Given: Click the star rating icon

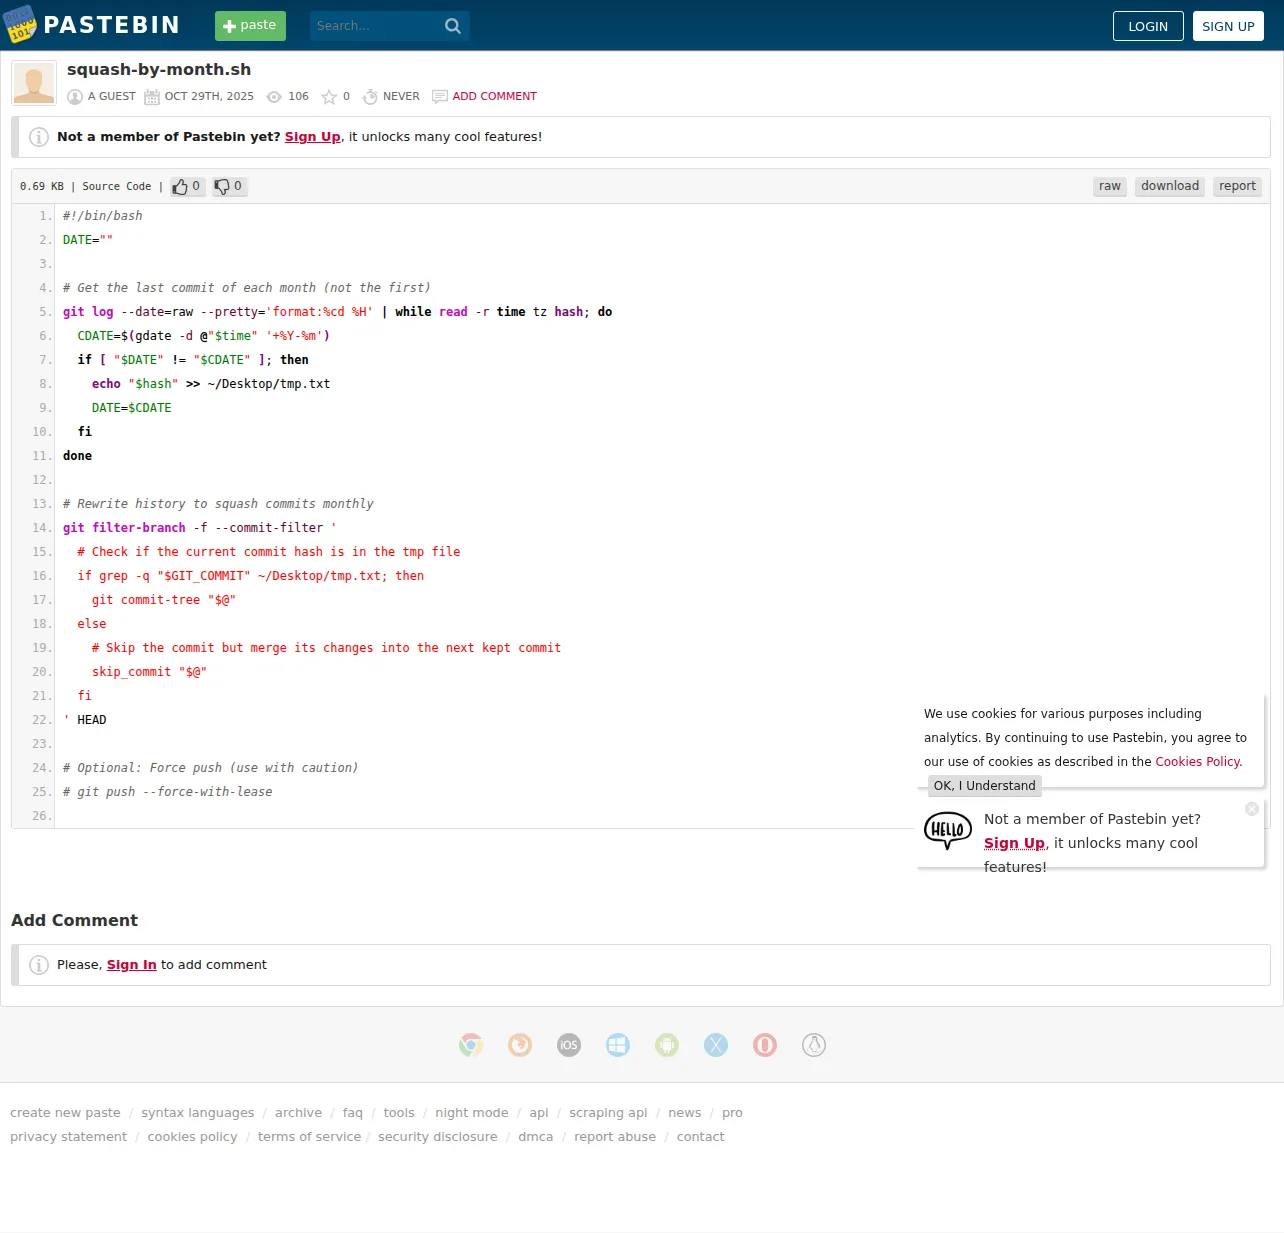Looking at the screenshot, I should tap(329, 97).
